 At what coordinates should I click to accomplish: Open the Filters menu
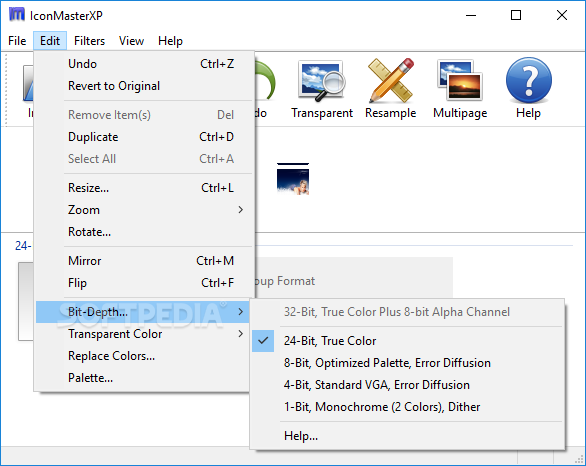[89, 41]
